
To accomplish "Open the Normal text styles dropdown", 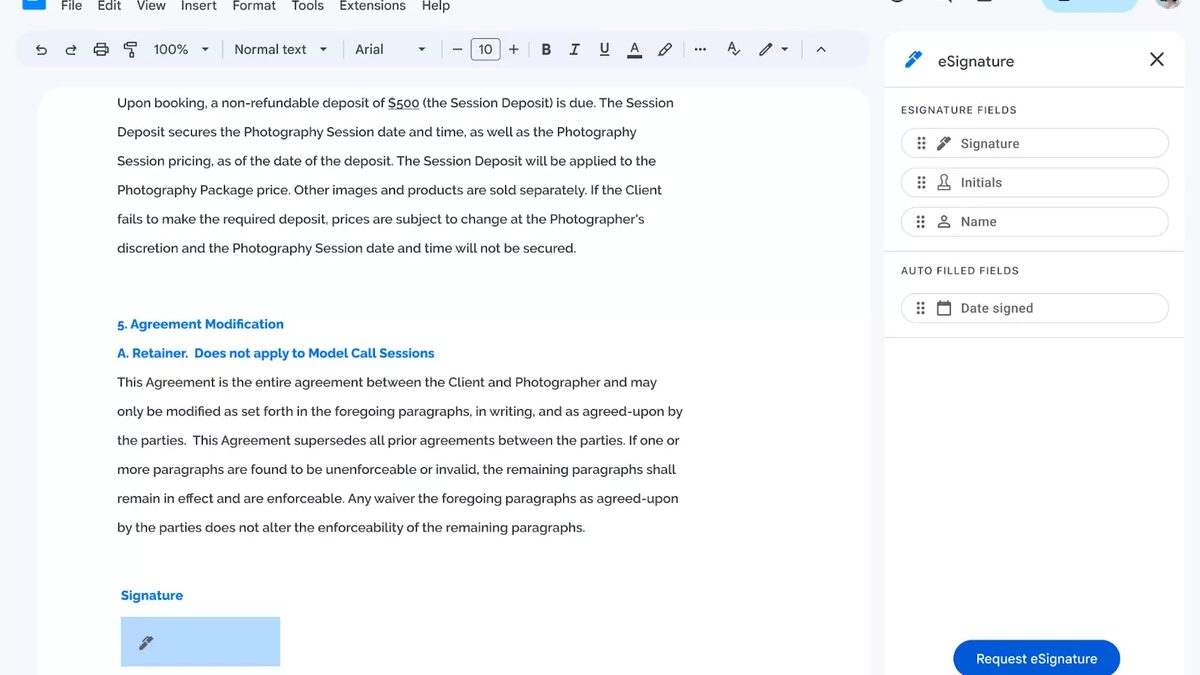I will click(281, 48).
